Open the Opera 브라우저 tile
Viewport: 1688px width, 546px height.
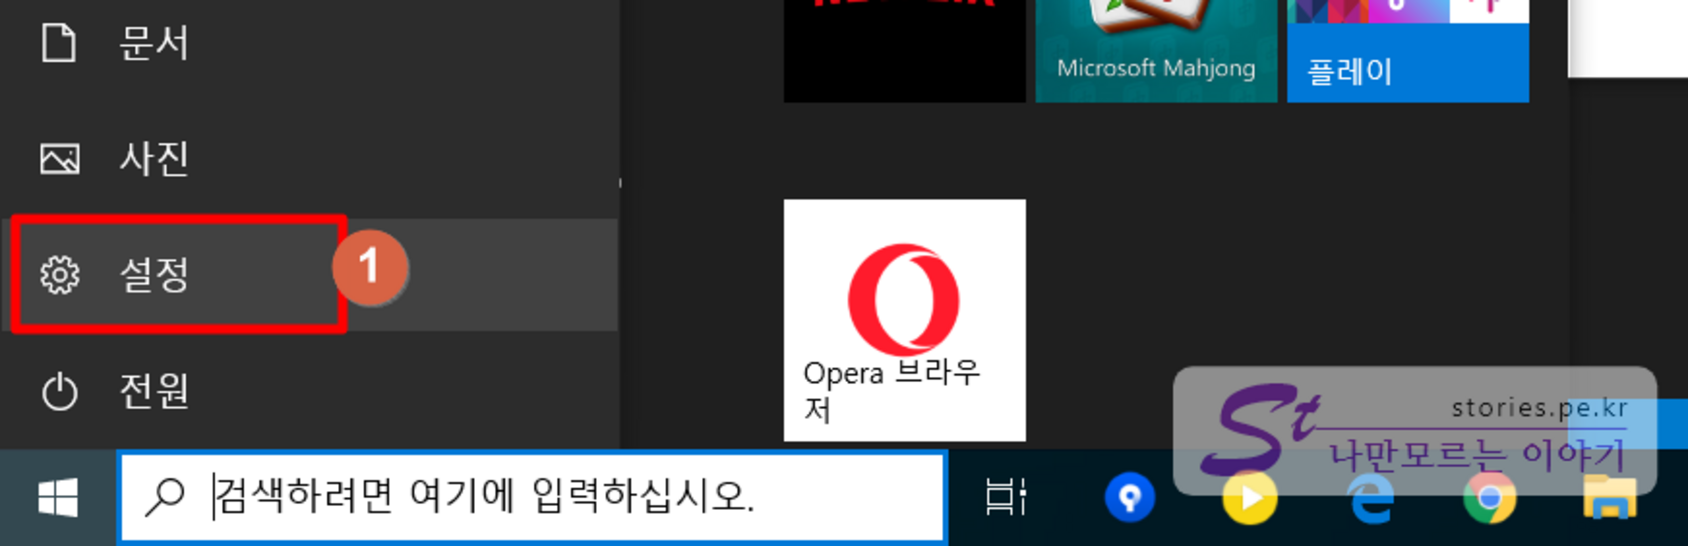coord(904,320)
